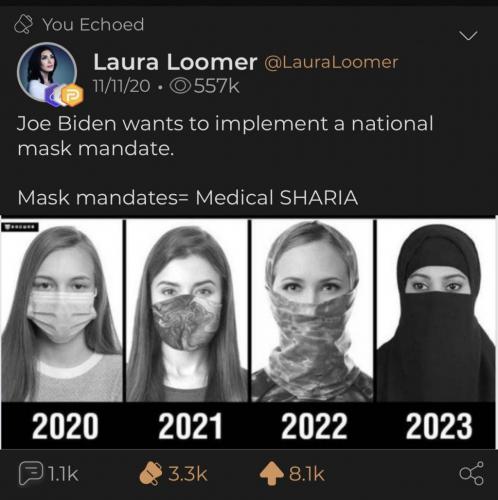Screen dimensions: 498x500
Task: Open the 2022 neck gaiter image panel
Action: click(312, 311)
